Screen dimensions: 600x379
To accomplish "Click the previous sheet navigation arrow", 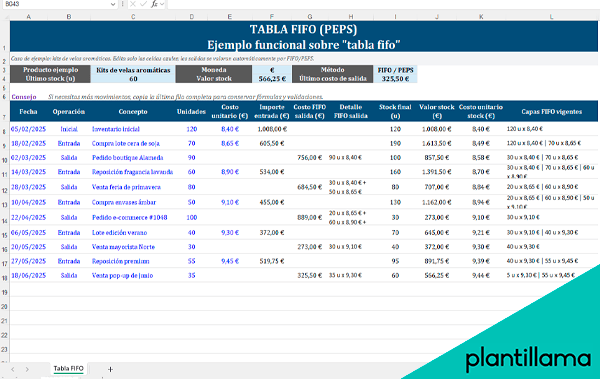I will 13,369.
